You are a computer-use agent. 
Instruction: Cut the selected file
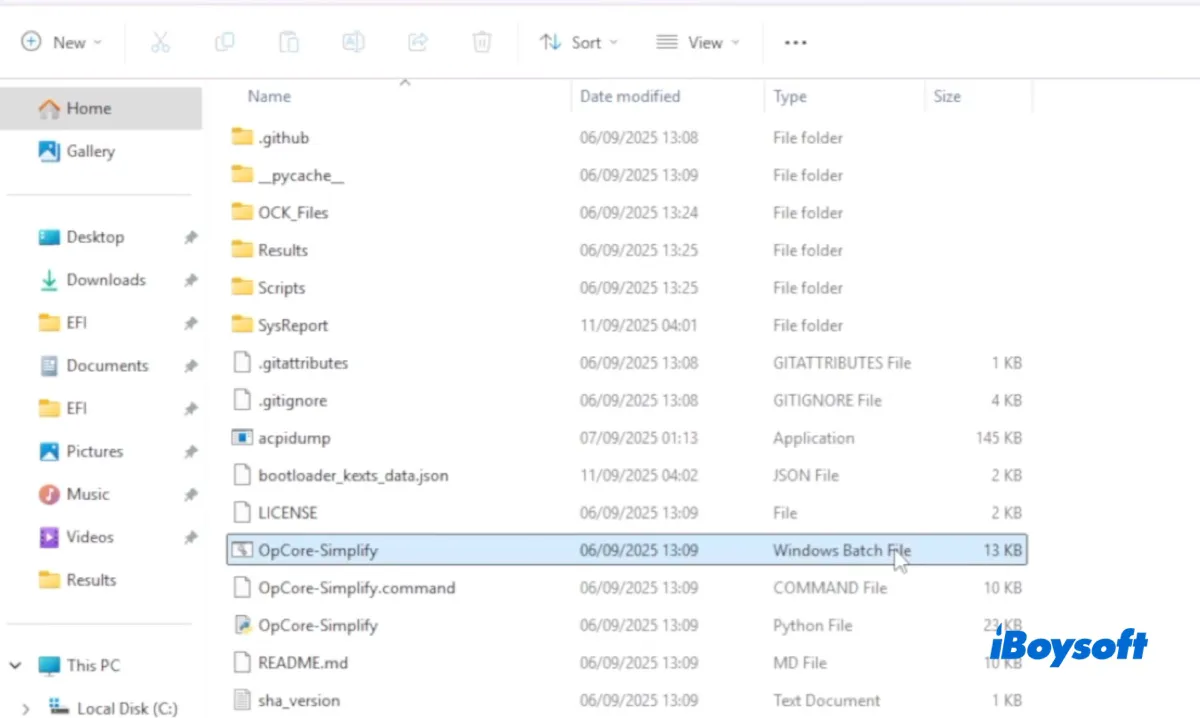tap(160, 42)
